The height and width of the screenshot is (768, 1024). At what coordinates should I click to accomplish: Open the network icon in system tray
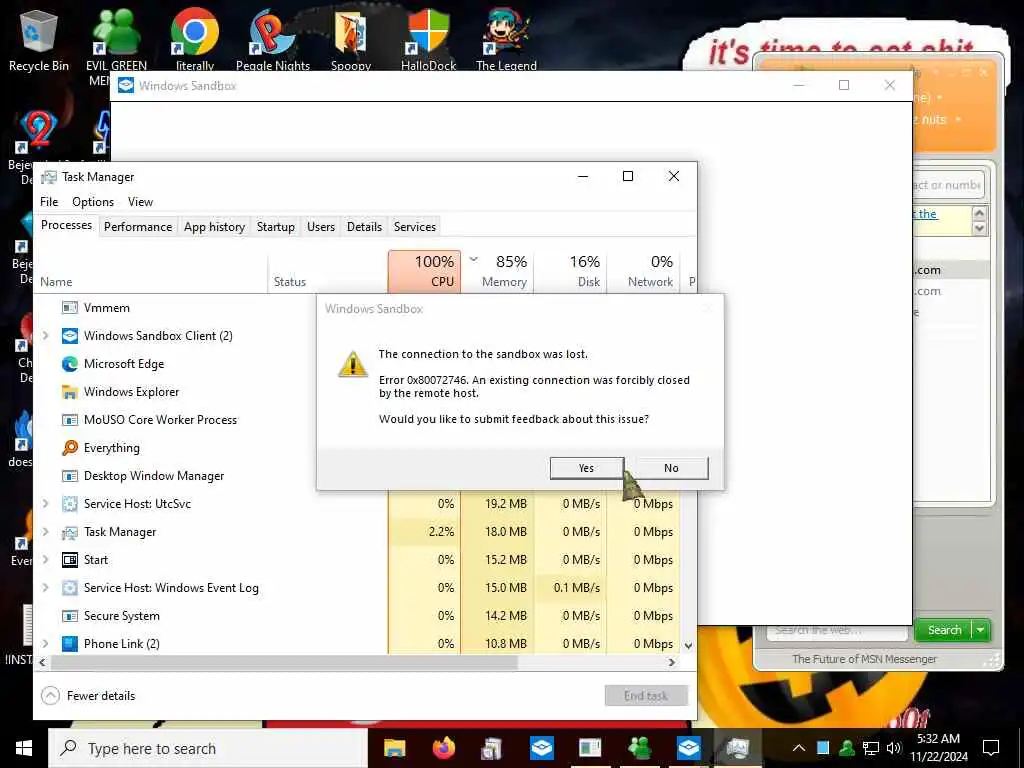click(871, 748)
